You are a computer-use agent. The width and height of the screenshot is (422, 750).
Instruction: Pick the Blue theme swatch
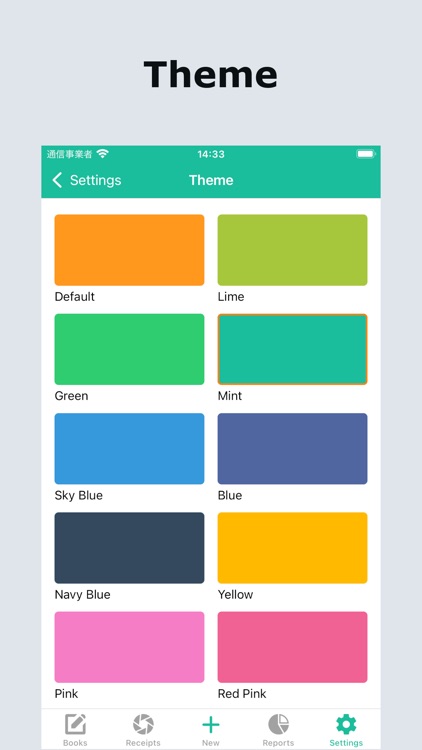[x=292, y=449]
